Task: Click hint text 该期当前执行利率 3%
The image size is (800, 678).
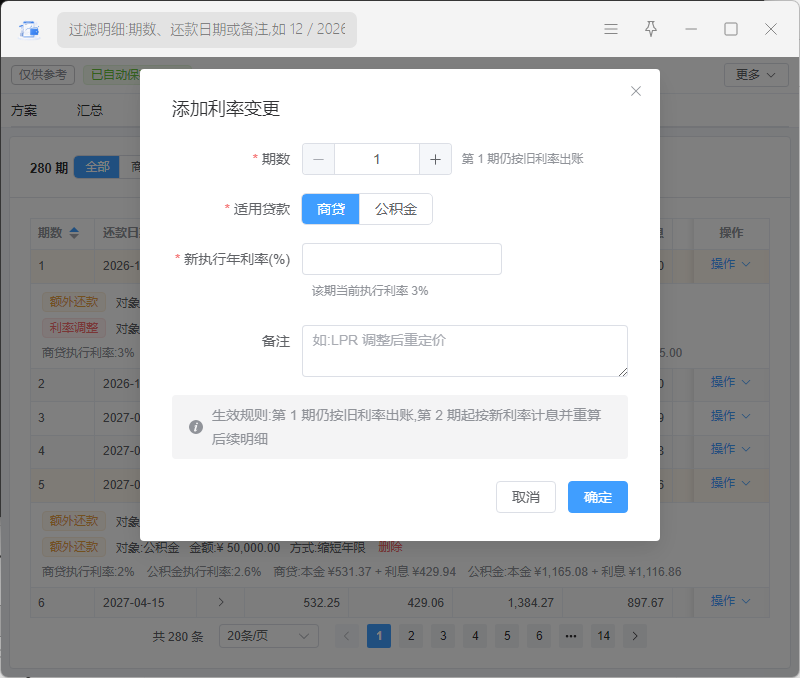Action: tap(370, 291)
